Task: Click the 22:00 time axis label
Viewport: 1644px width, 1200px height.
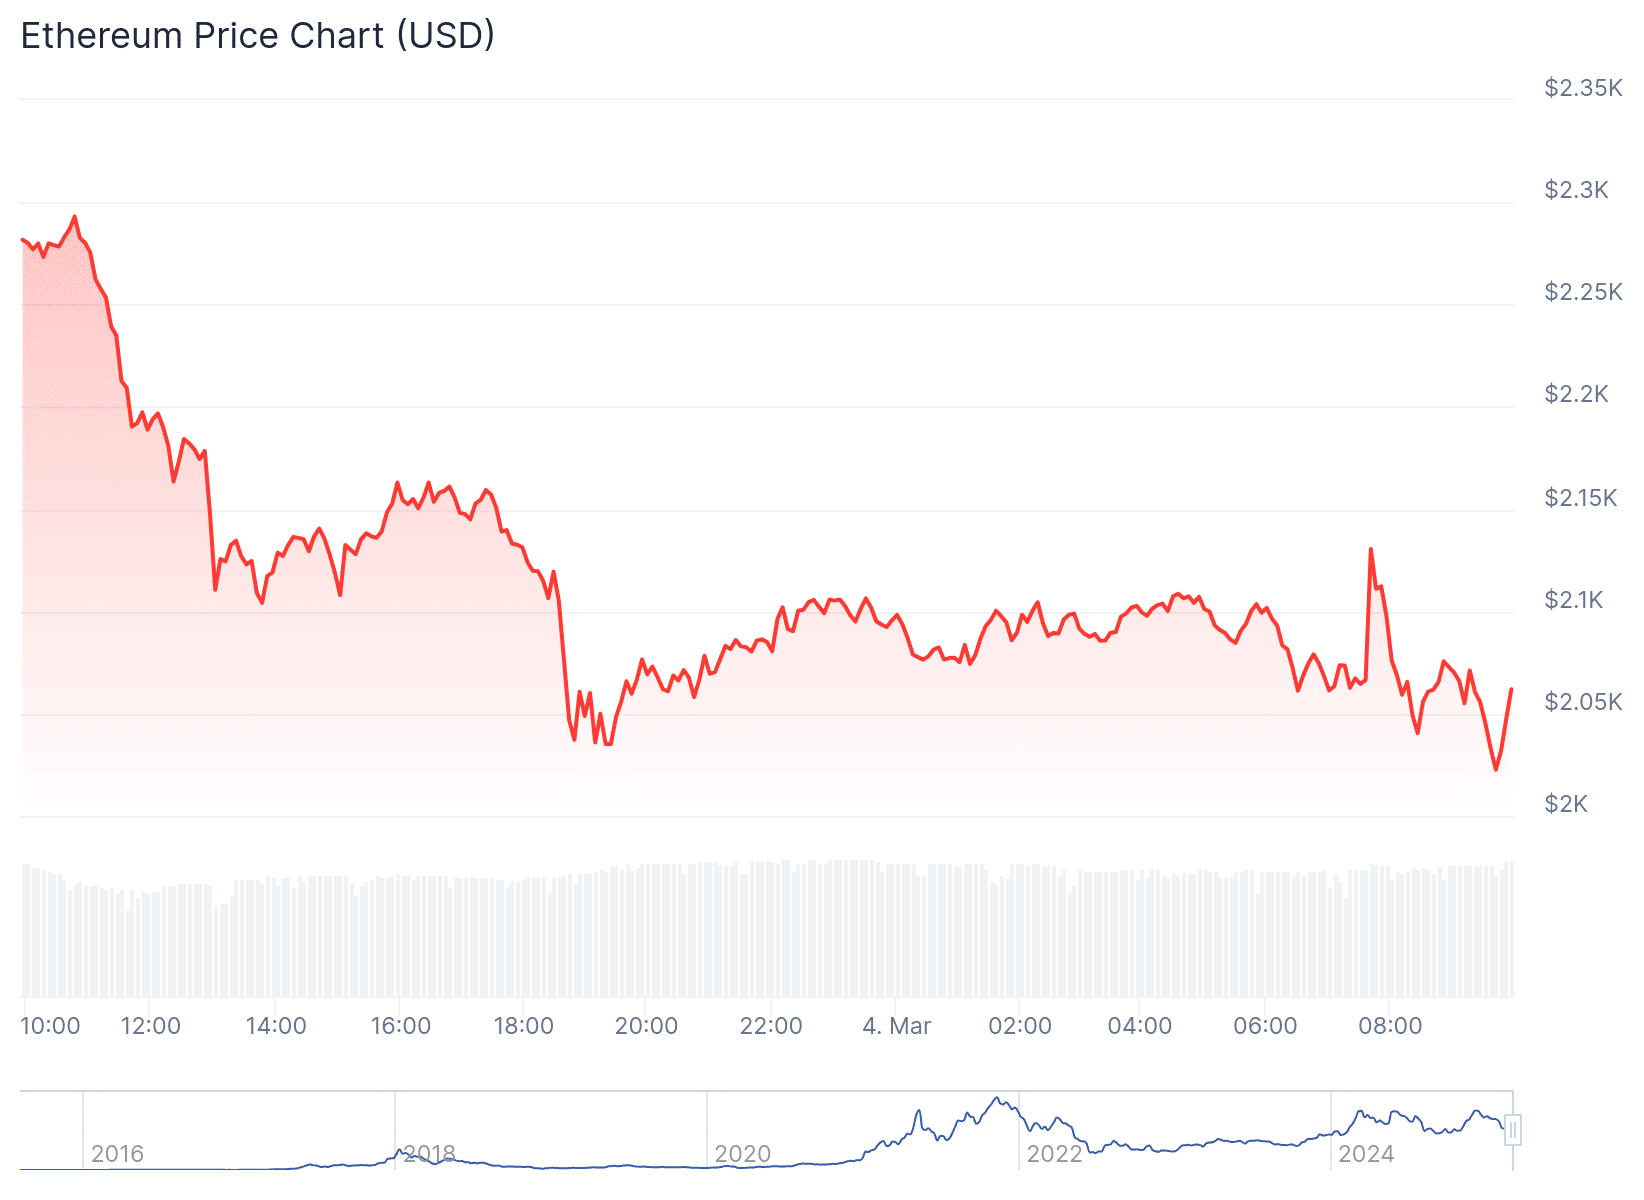Action: click(771, 1026)
